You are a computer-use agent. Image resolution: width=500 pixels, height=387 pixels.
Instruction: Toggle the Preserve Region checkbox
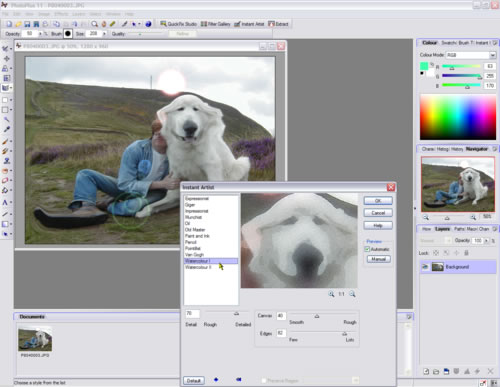click(264, 380)
